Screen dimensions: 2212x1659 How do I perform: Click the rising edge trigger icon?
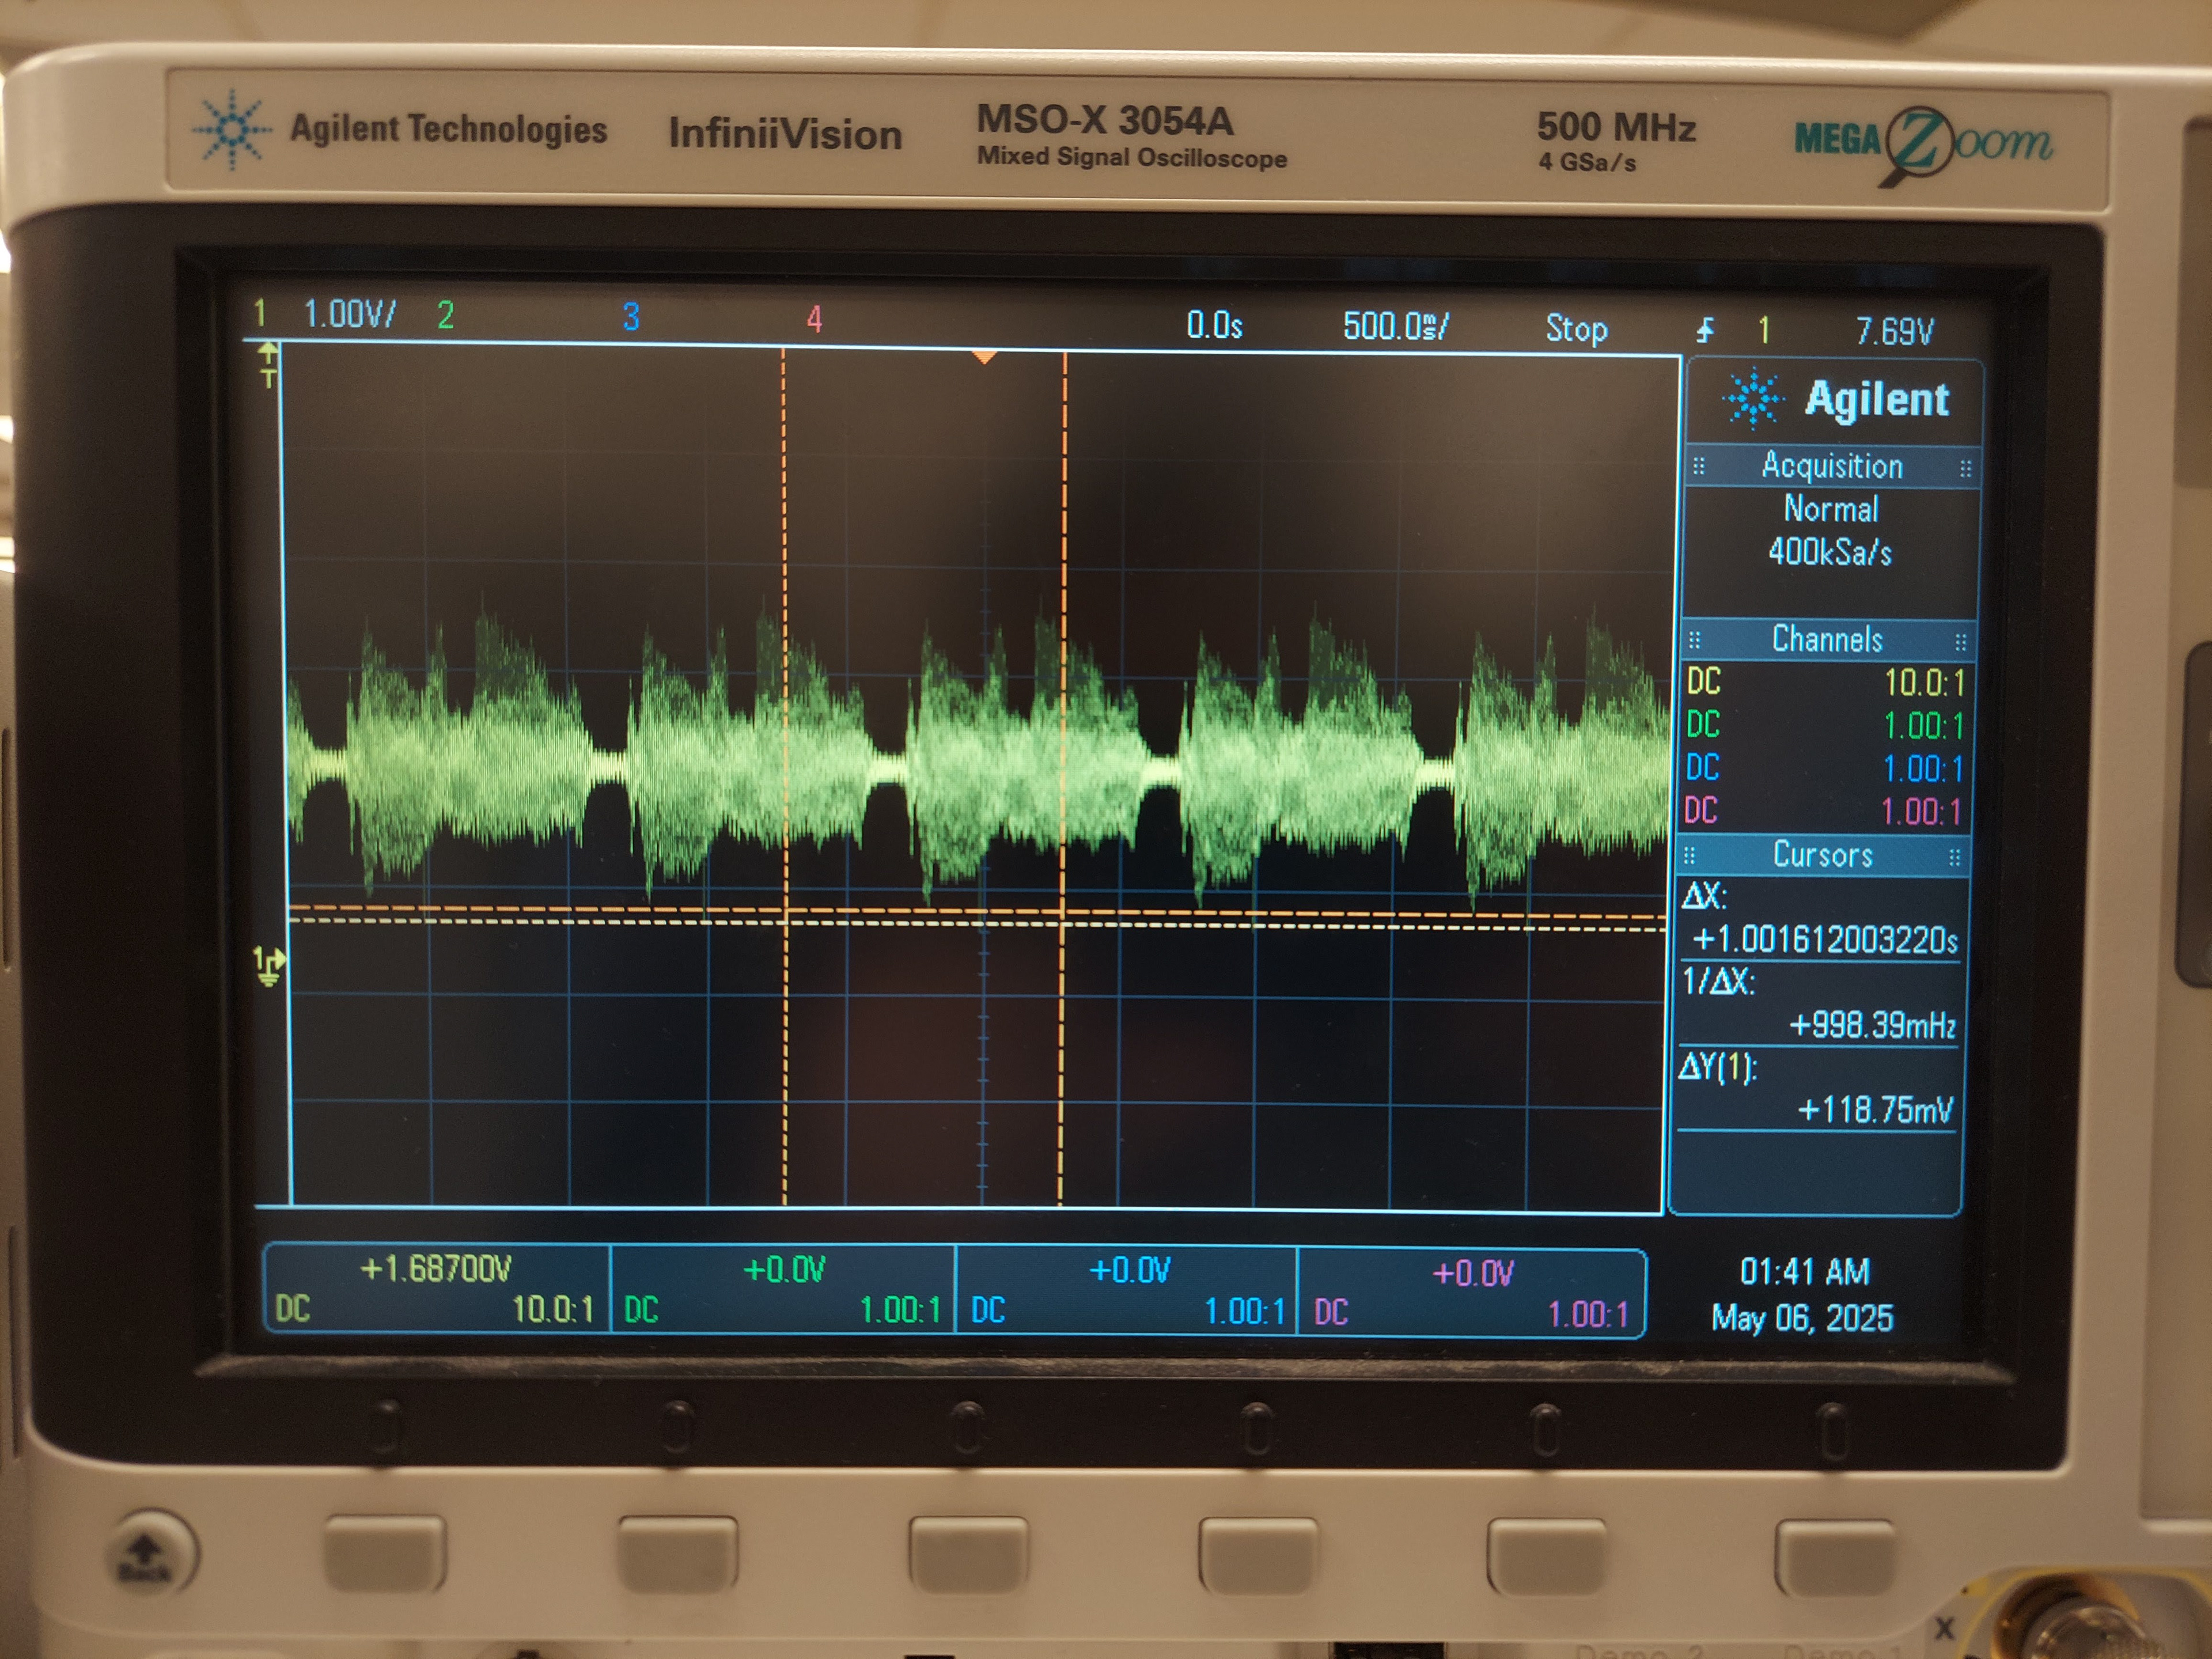1705,330
